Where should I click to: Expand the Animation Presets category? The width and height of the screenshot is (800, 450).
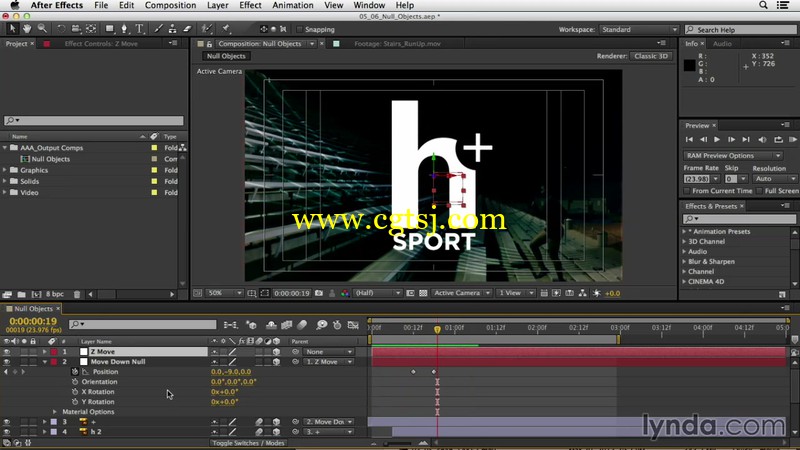point(684,231)
